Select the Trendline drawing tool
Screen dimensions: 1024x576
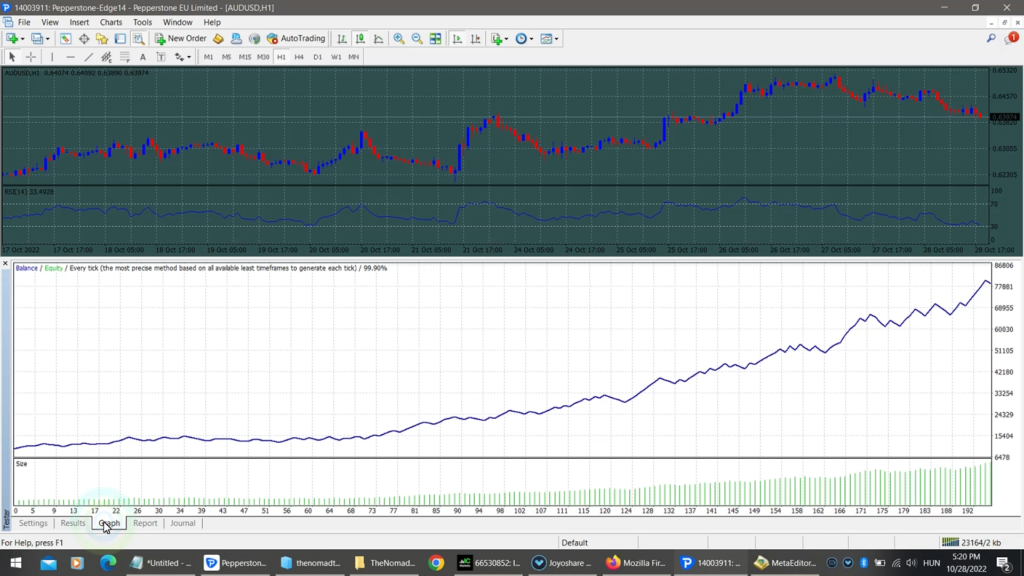click(x=88, y=57)
